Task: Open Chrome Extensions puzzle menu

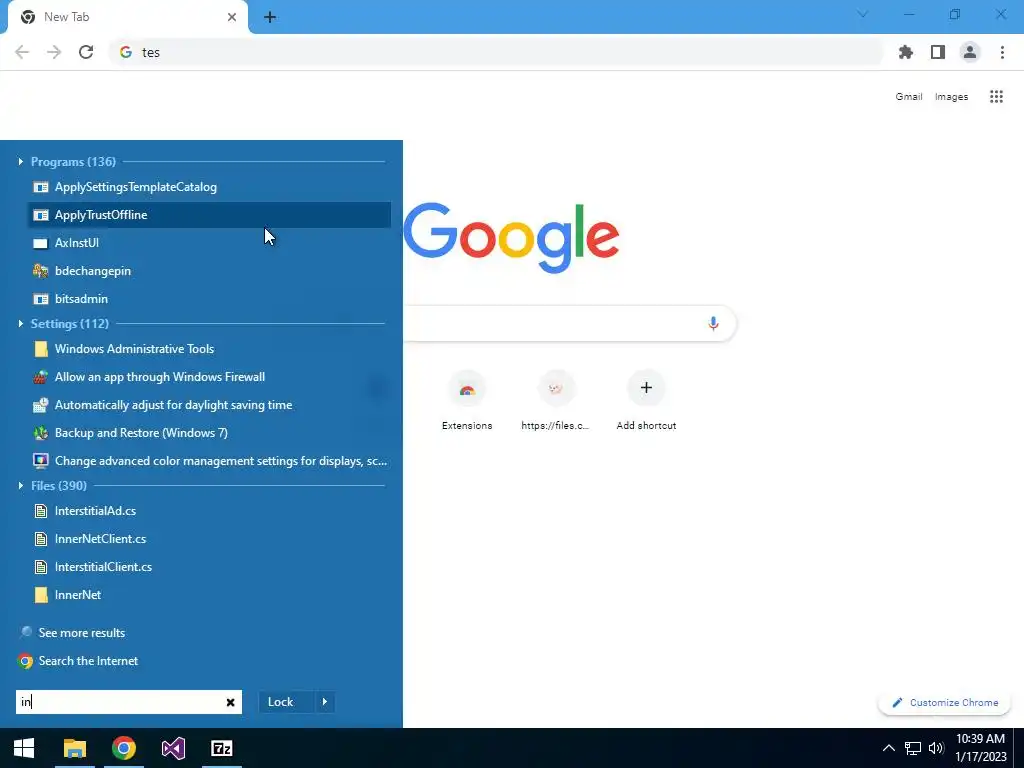Action: click(906, 52)
